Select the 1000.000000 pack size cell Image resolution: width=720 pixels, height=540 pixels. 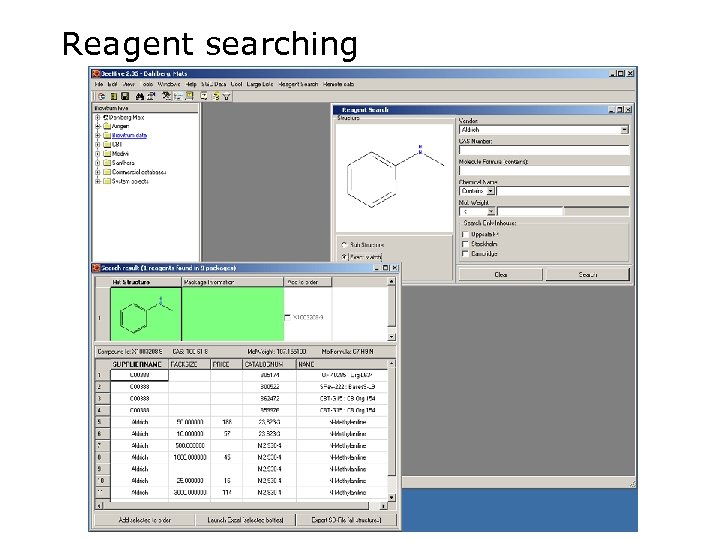coord(189,457)
